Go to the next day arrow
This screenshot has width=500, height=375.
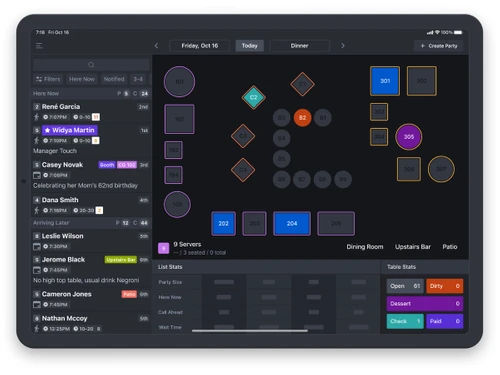click(x=343, y=46)
